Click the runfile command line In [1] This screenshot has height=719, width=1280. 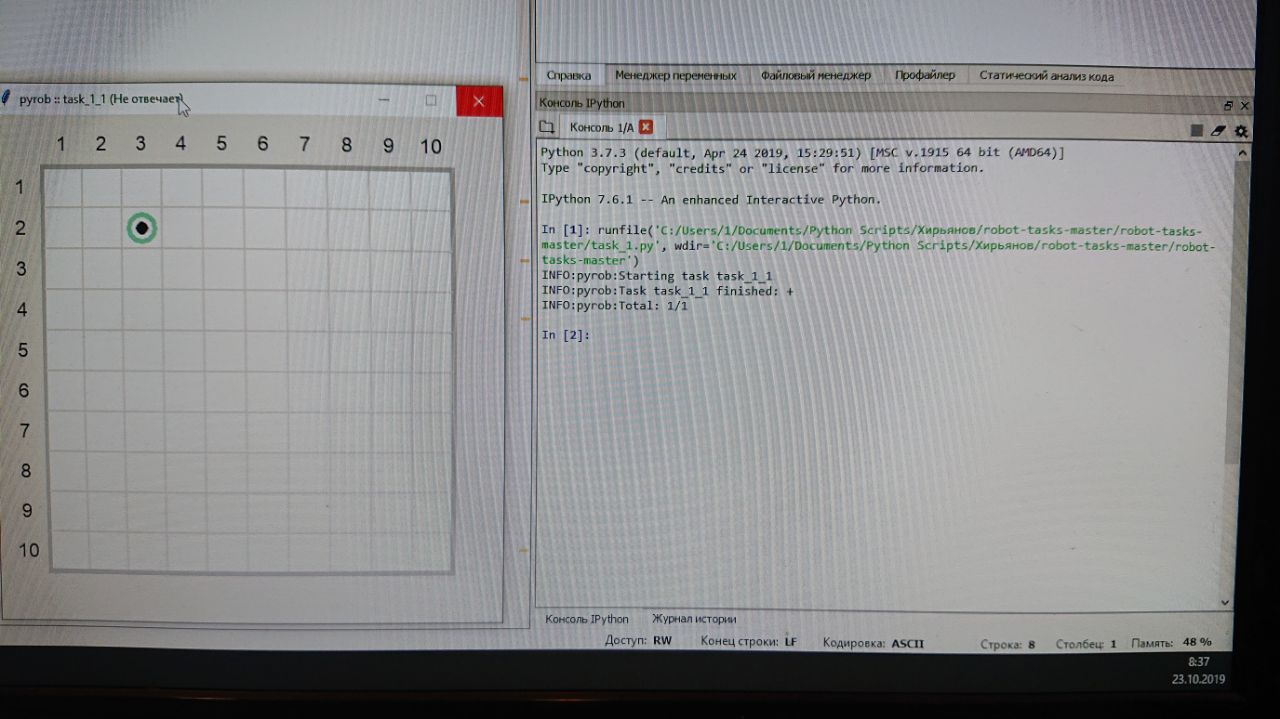877,245
